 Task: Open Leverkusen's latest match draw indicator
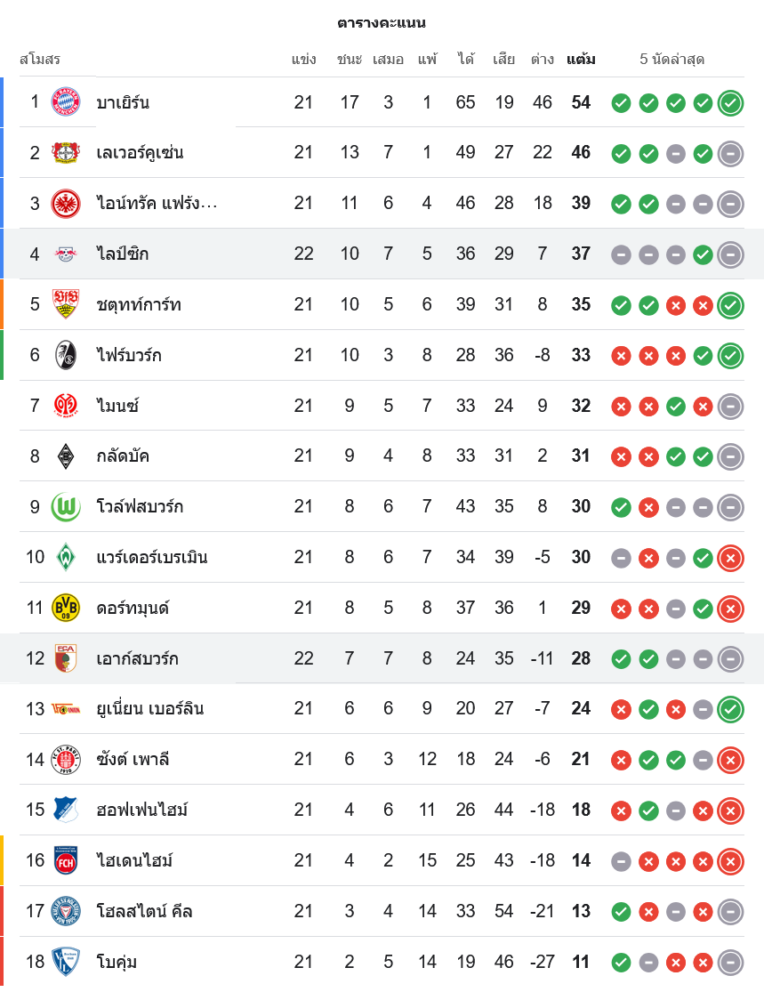point(730,153)
